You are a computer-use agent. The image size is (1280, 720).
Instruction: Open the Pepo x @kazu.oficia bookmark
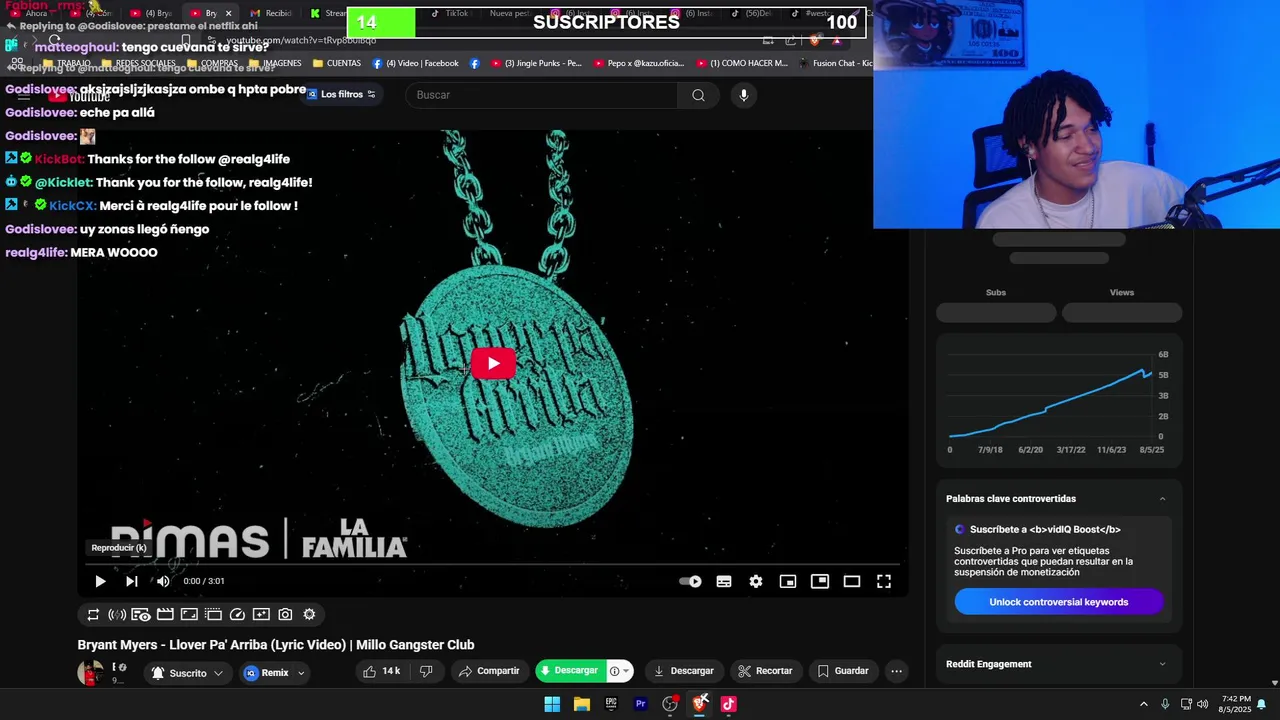[x=639, y=63]
